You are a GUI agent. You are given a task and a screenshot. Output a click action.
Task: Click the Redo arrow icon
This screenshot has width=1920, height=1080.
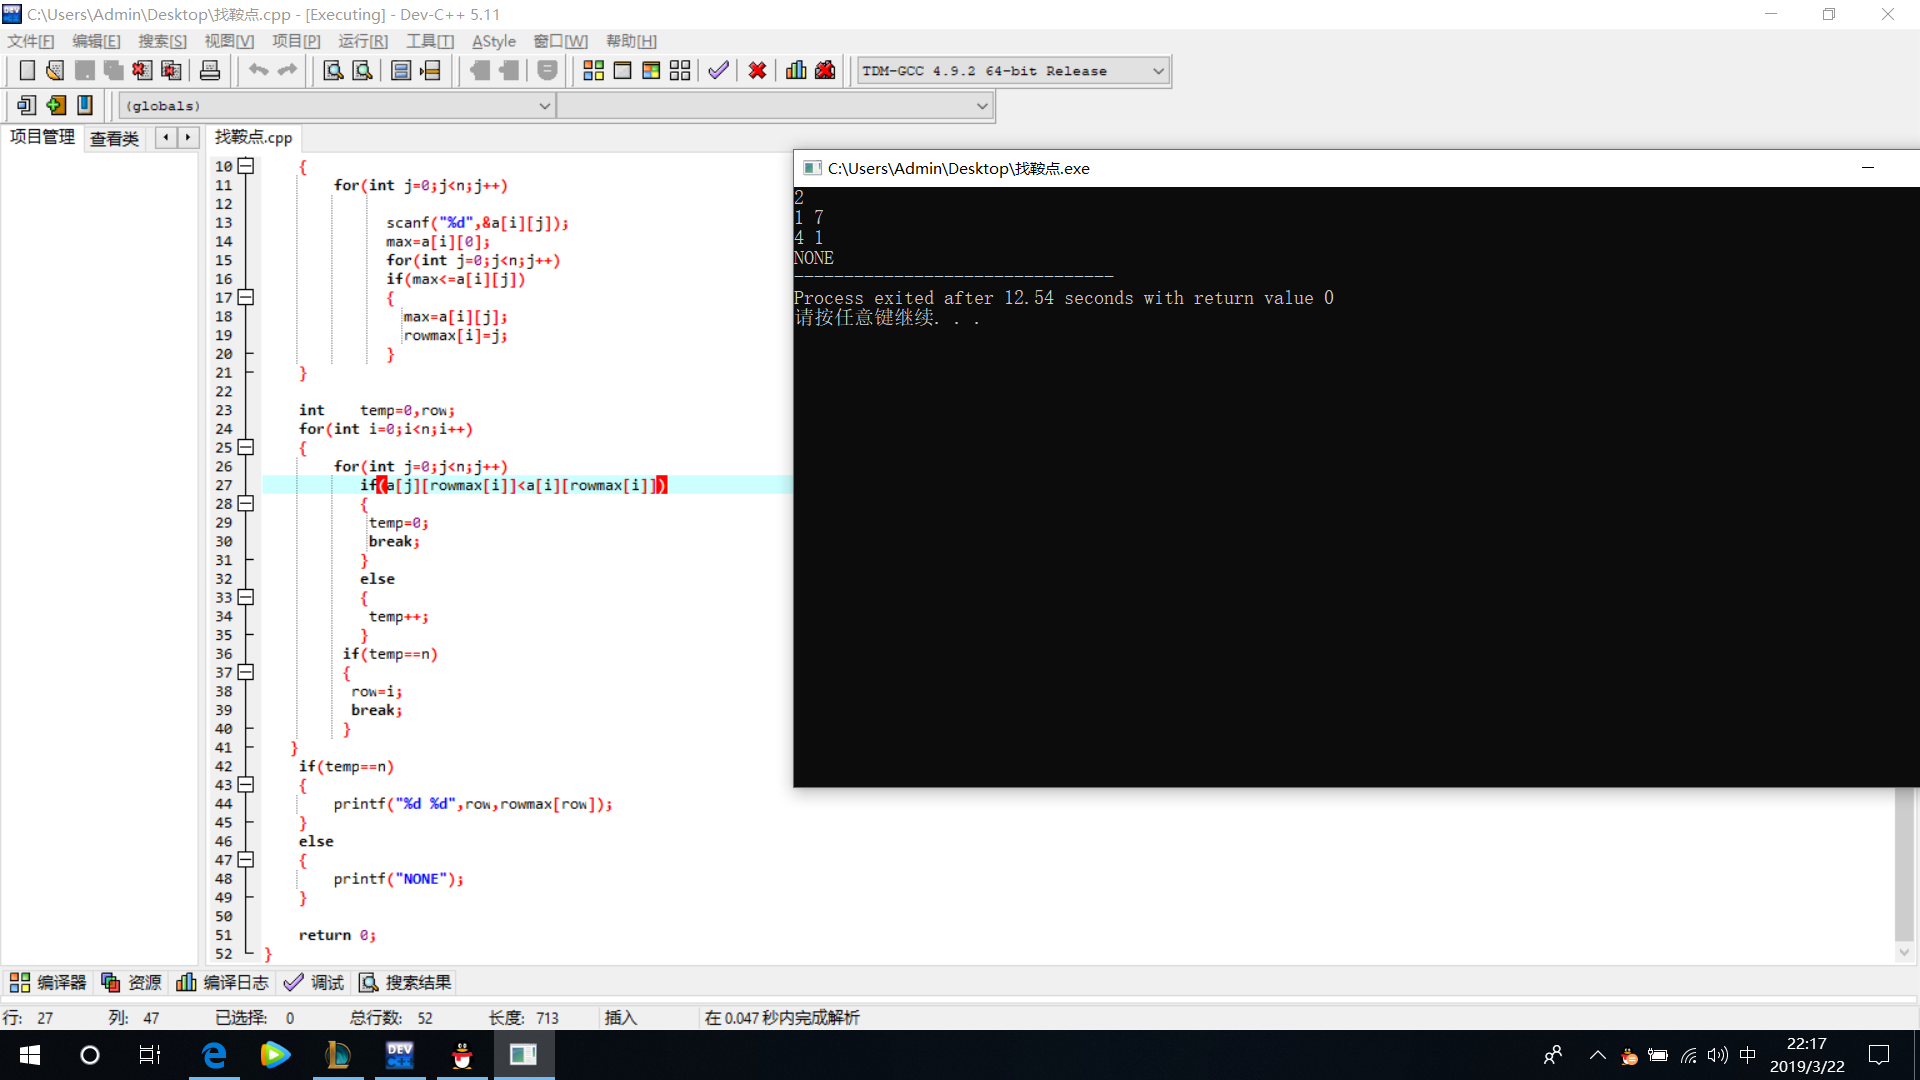click(288, 71)
